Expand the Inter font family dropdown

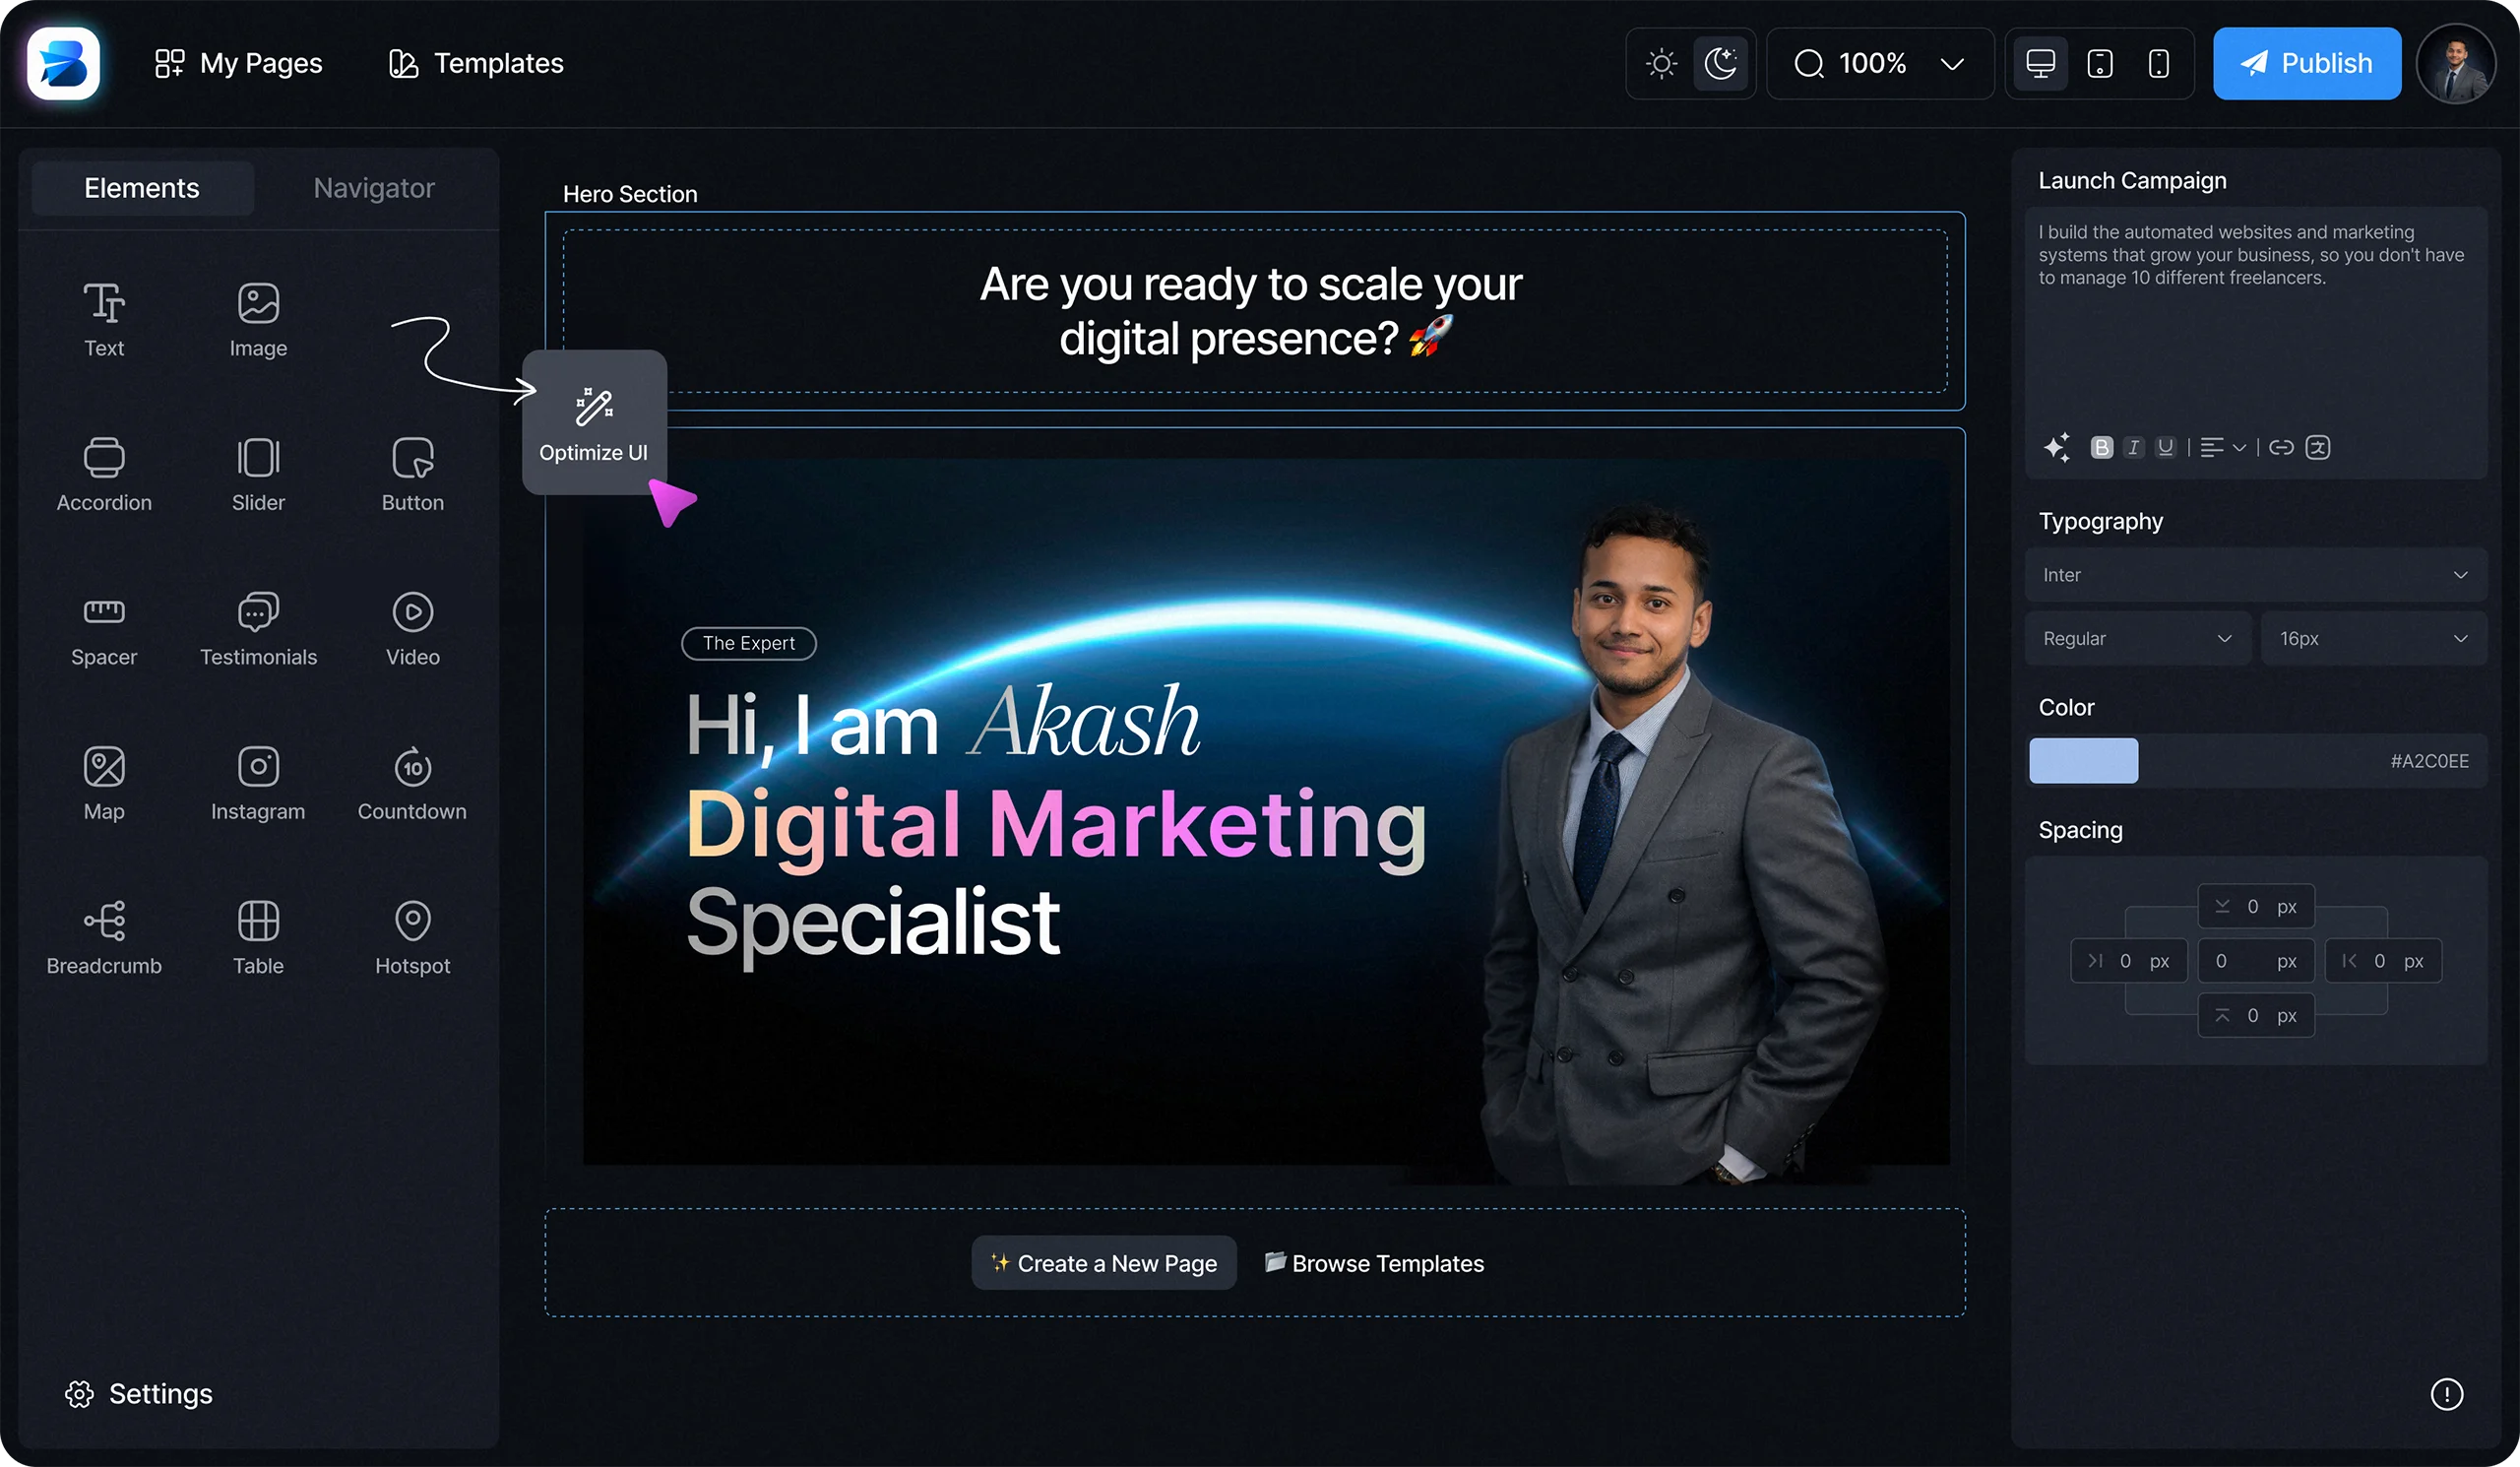2256,575
